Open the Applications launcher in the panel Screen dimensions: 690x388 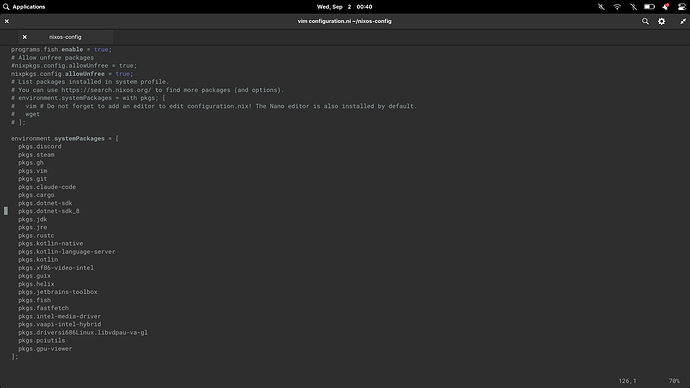24,7
